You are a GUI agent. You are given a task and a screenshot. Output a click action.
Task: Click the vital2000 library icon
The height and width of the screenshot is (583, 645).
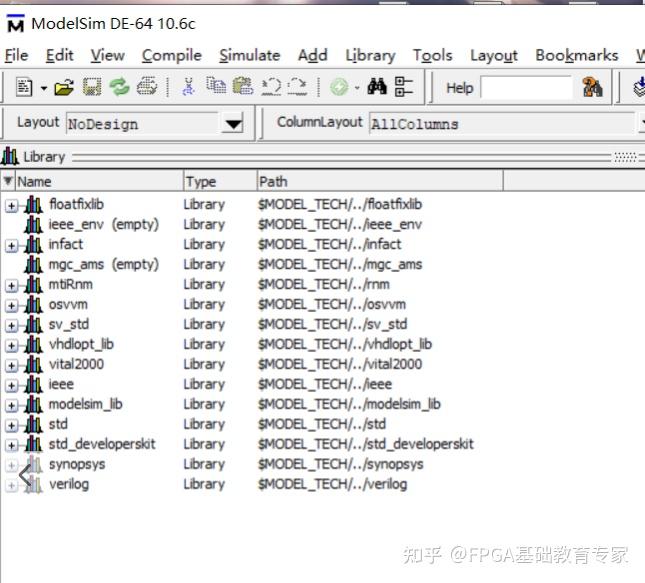(33, 364)
